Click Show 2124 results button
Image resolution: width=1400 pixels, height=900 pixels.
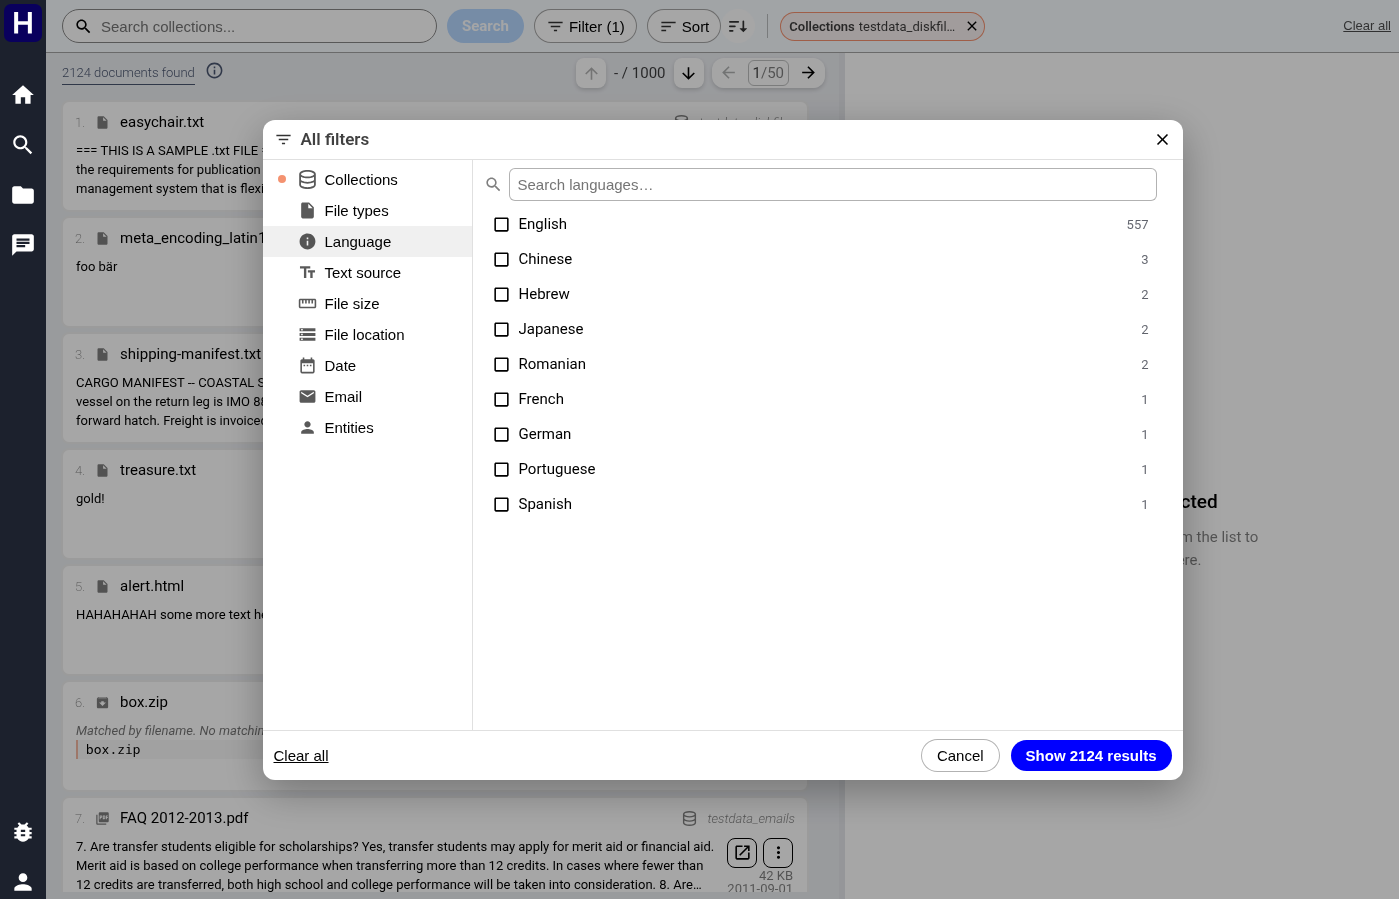pyautogui.click(x=1091, y=756)
